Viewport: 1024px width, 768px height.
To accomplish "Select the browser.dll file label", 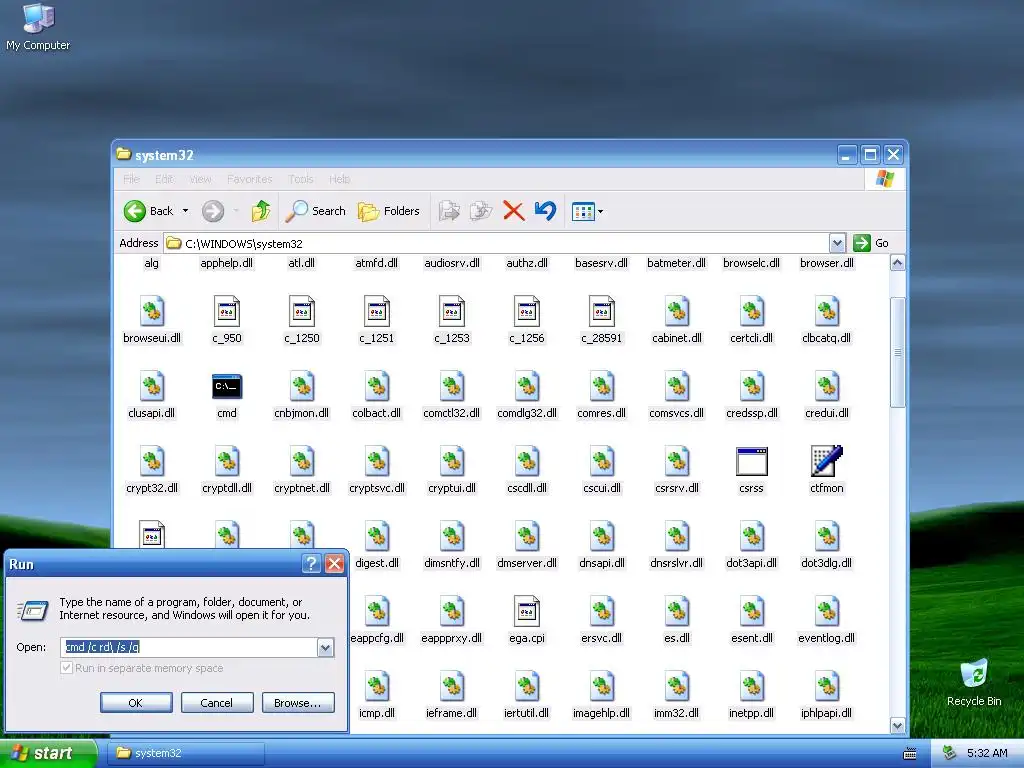I will coord(827,263).
